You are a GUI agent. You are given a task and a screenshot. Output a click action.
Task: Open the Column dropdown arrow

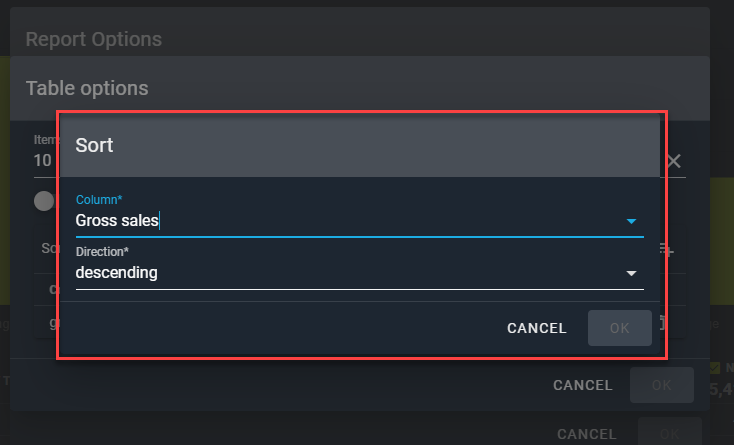(x=631, y=221)
